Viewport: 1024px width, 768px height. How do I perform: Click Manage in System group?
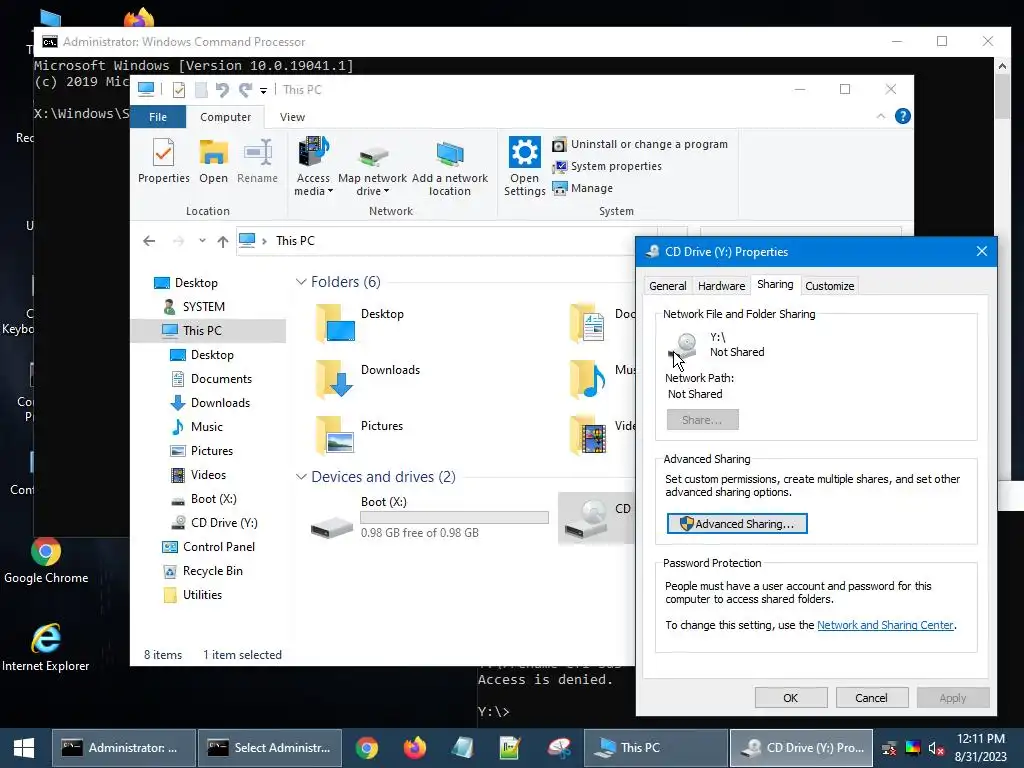583,188
